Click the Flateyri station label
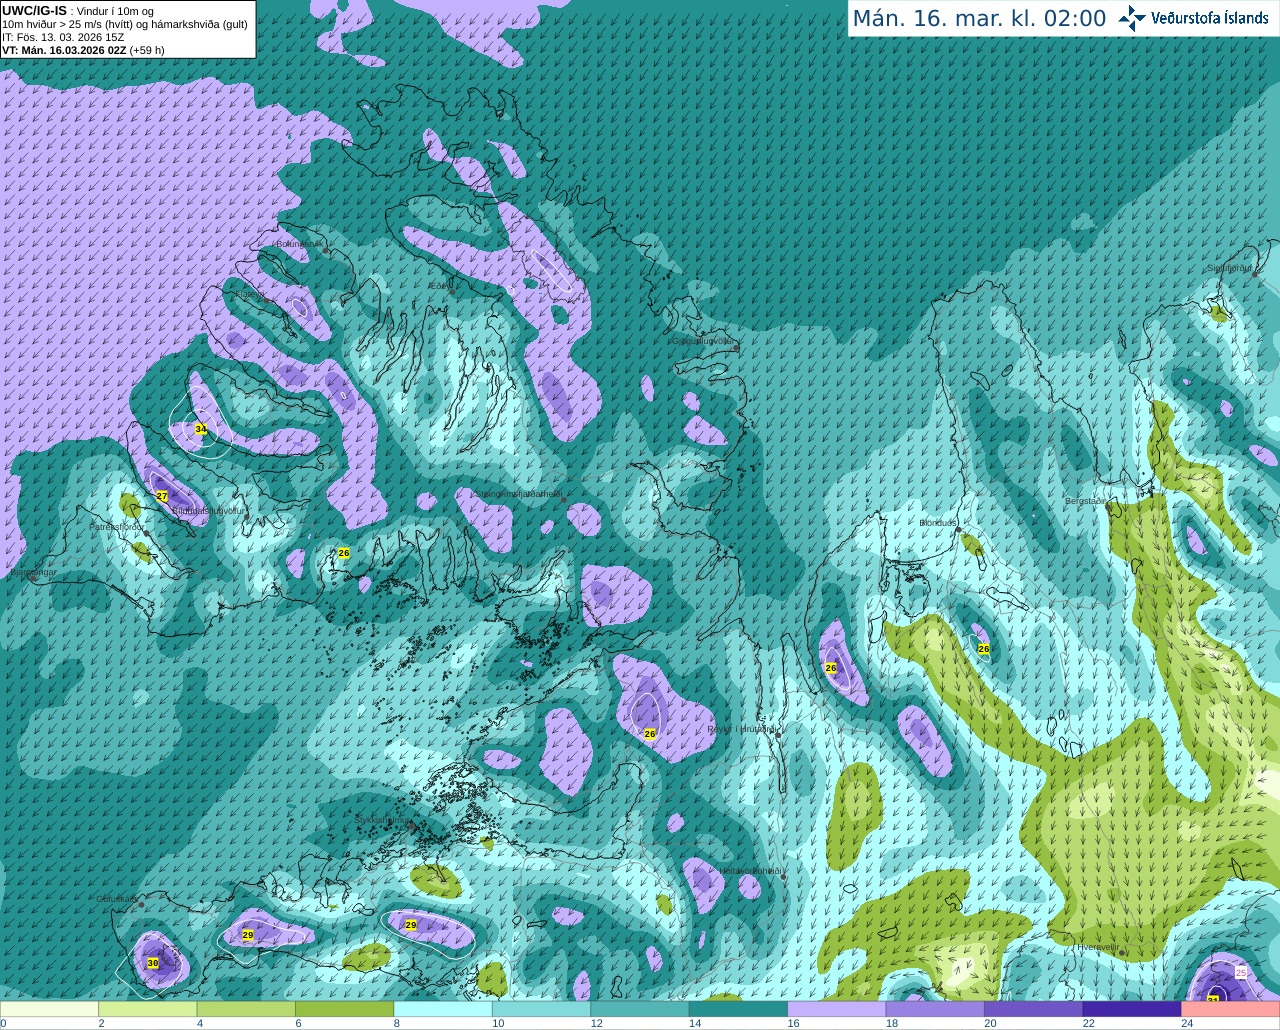 [x=253, y=295]
